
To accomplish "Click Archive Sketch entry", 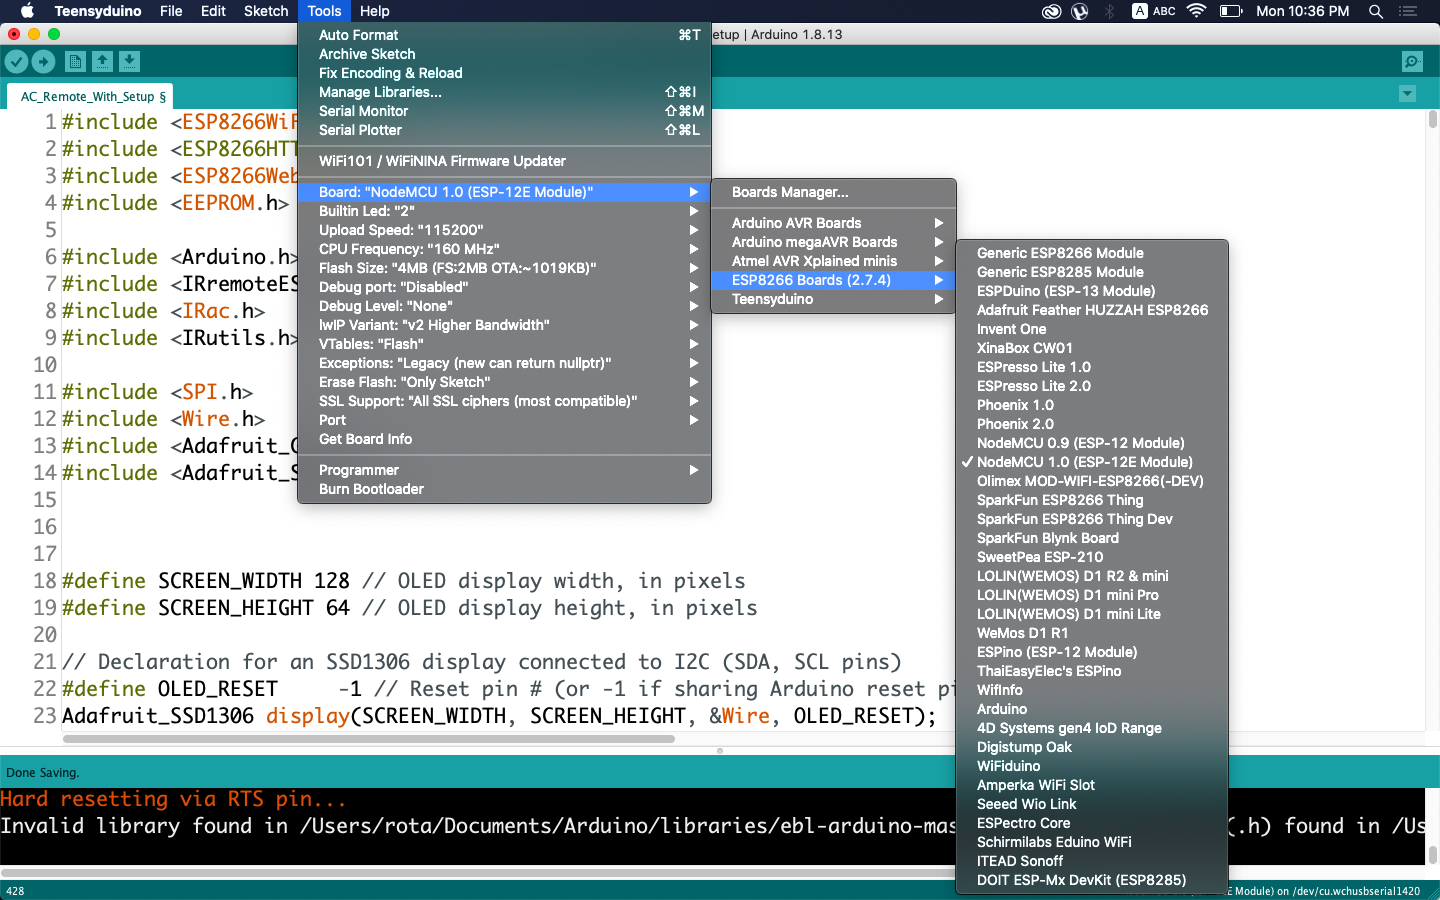I will click(504, 54).
